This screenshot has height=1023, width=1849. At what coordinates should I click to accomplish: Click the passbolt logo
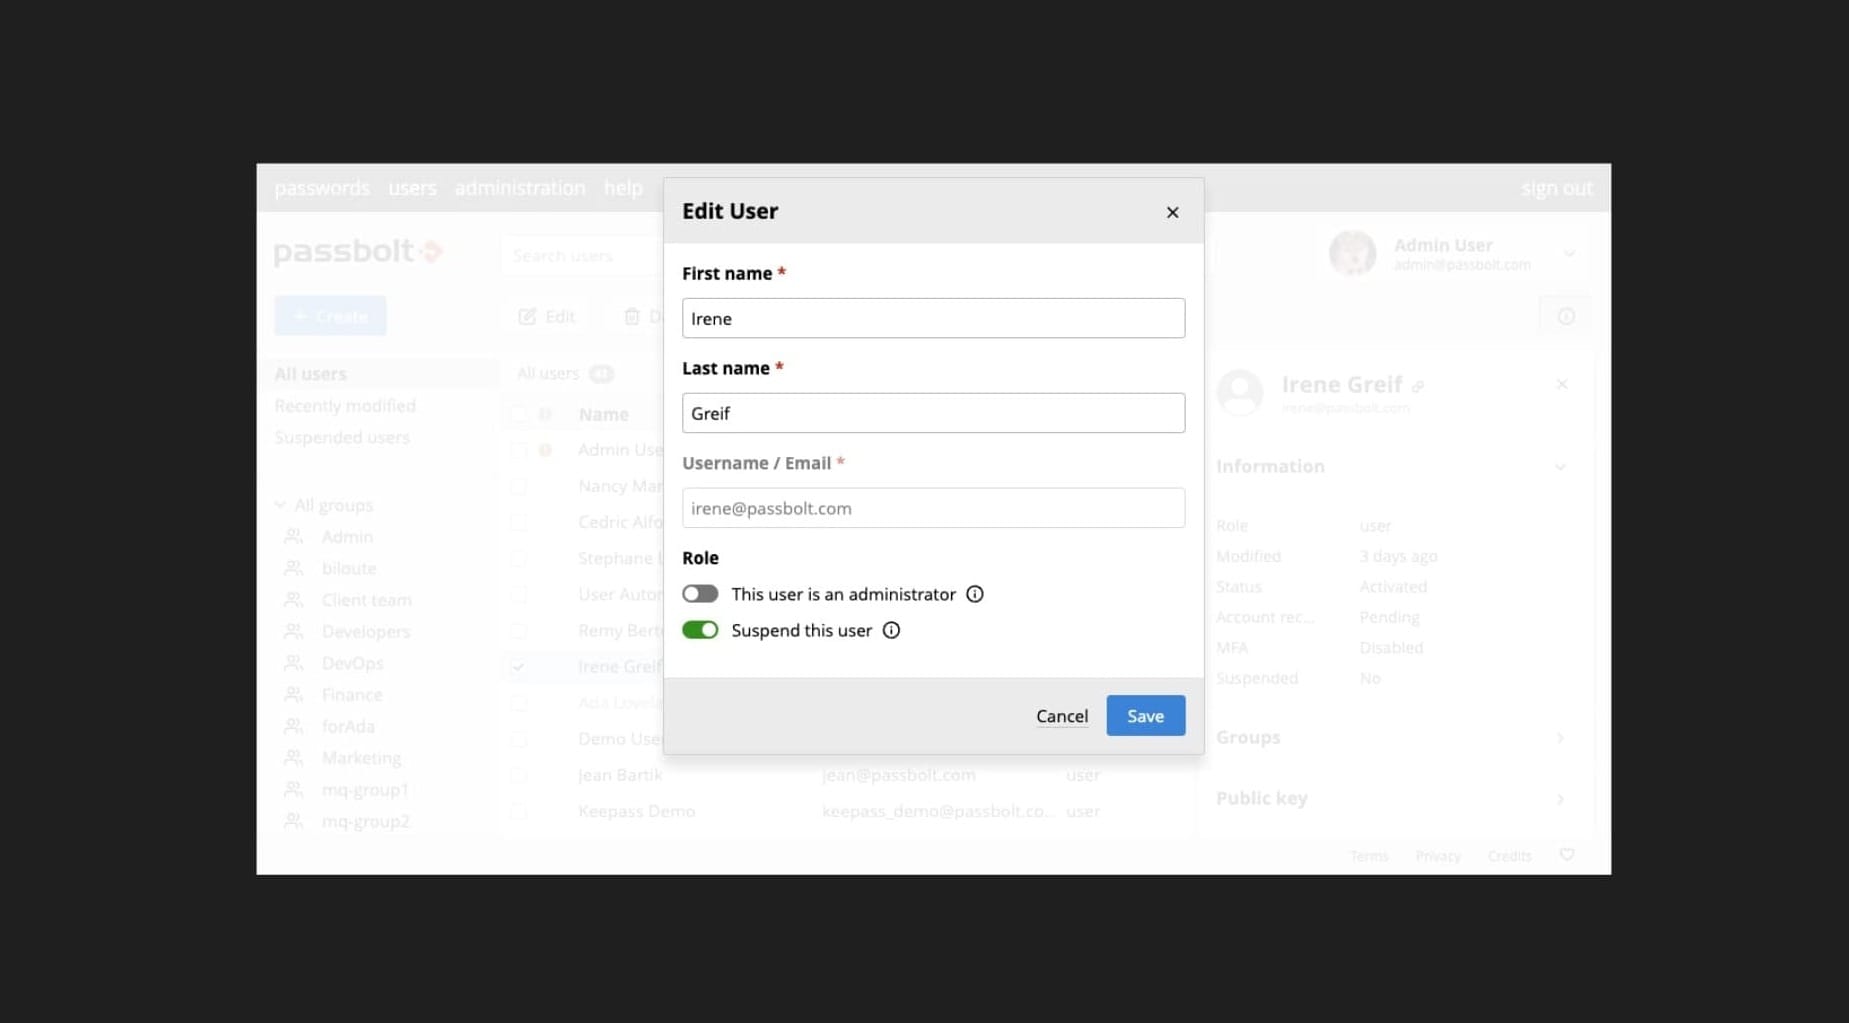point(358,251)
